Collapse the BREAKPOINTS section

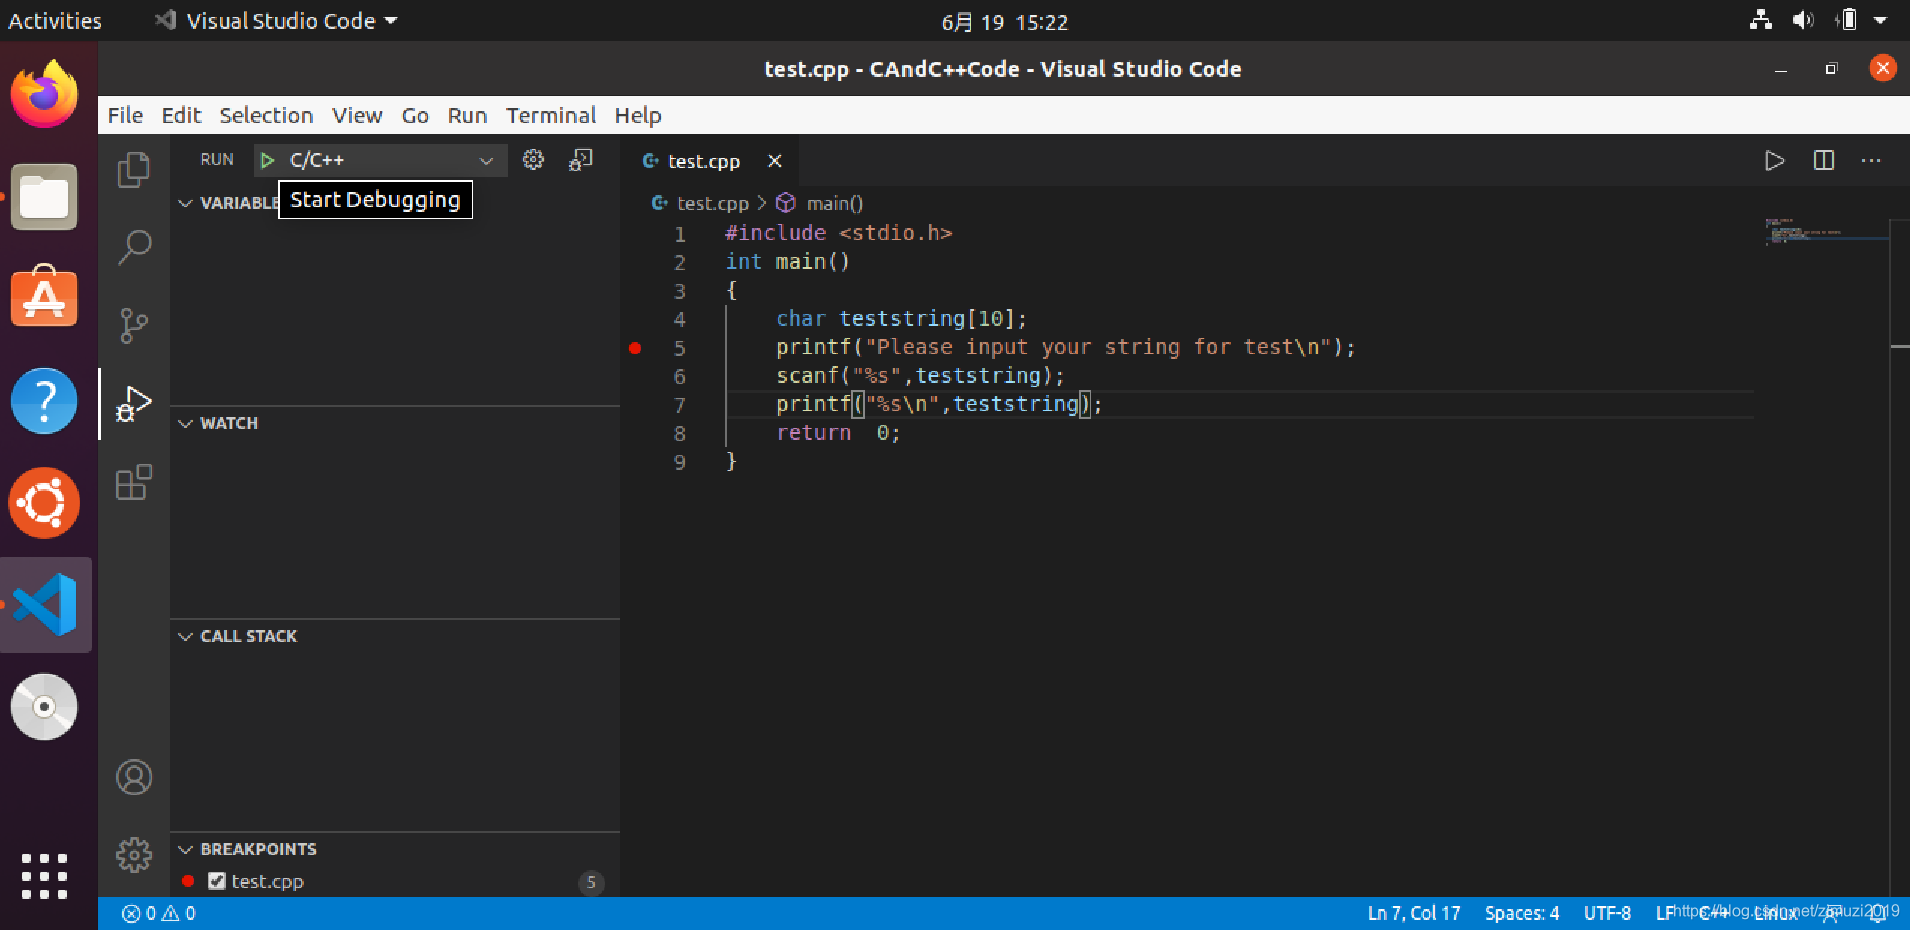[x=185, y=849]
